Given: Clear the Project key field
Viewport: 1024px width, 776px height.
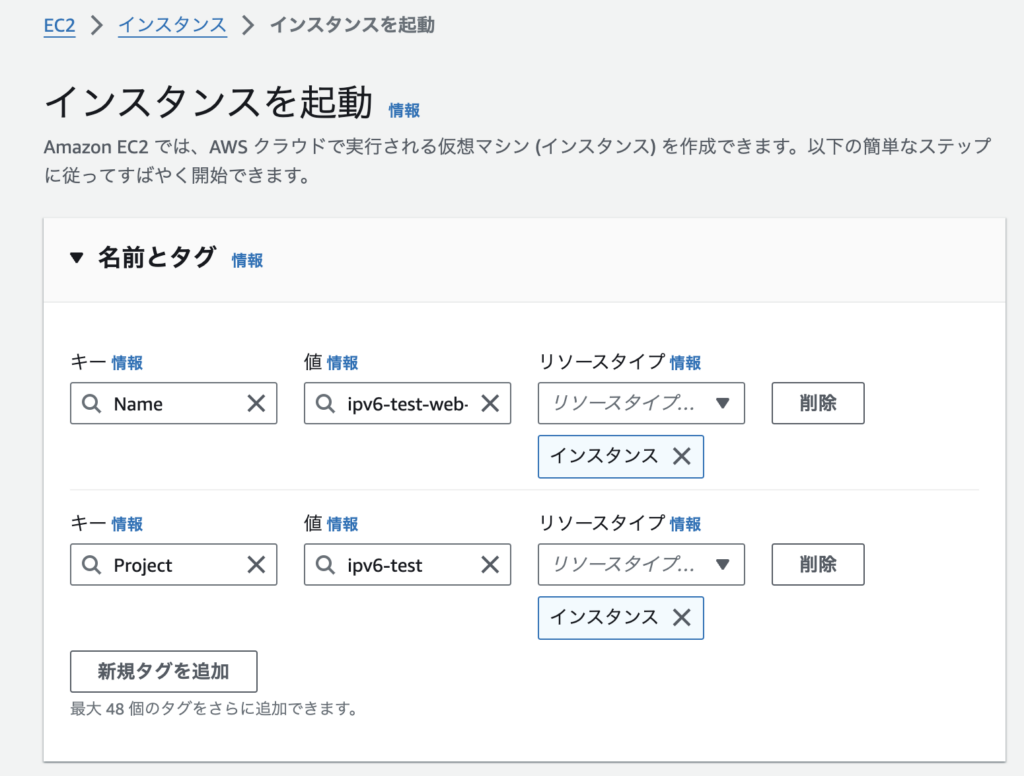Looking at the screenshot, I should [256, 565].
